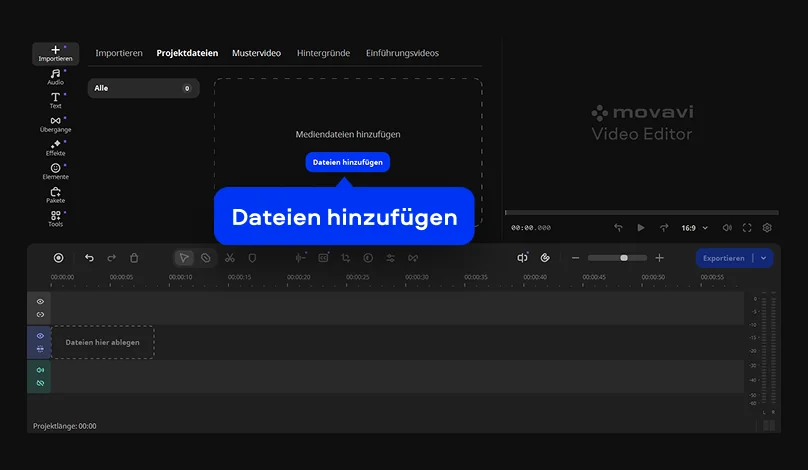Toggle visibility of the top track
This screenshot has width=808, height=470.
click(40, 301)
